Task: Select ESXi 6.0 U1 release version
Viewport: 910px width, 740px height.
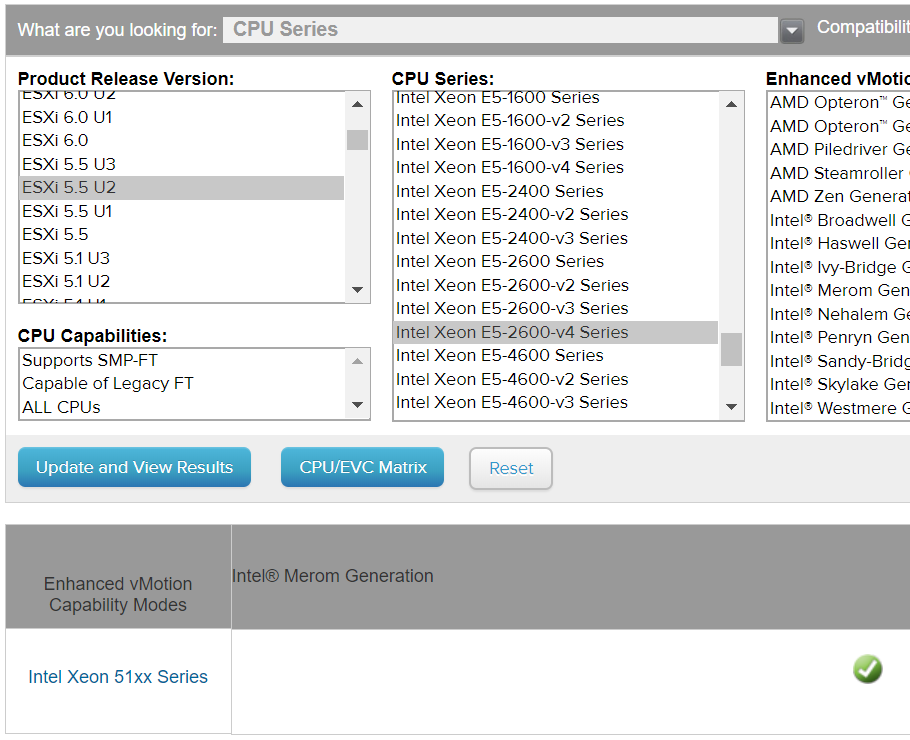Action: click(120, 116)
